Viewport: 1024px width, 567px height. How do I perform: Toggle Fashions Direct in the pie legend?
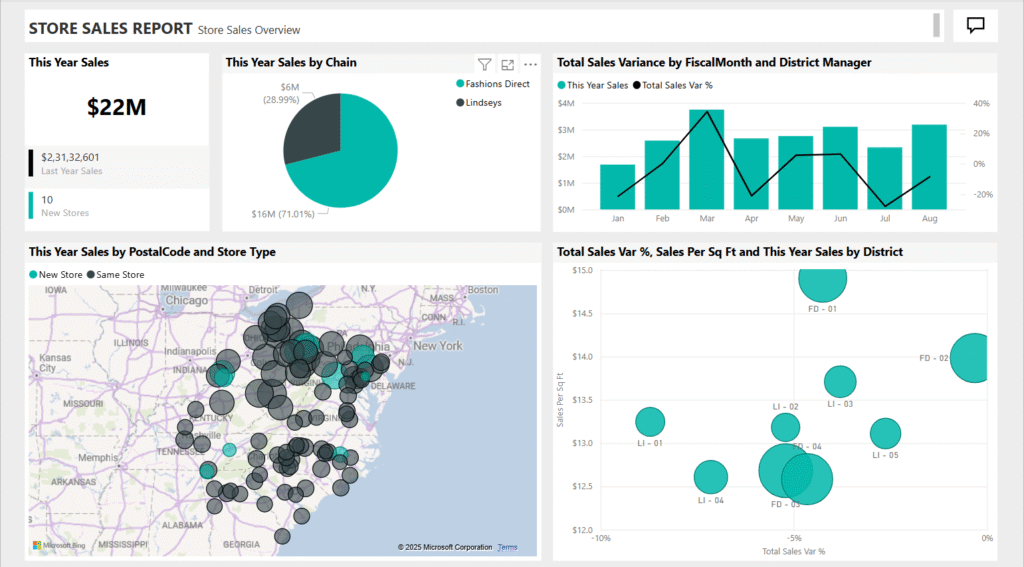click(497, 84)
